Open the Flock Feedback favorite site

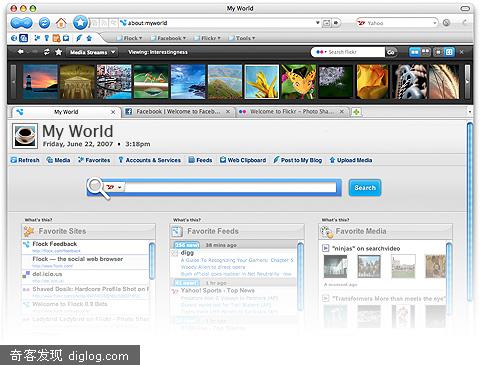(55, 244)
